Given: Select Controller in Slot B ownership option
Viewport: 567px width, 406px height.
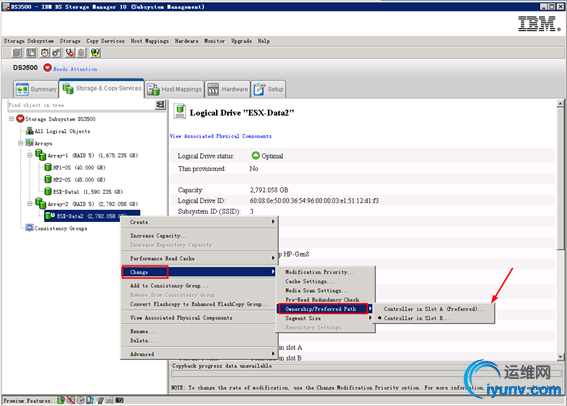Looking at the screenshot, I should click(434, 318).
